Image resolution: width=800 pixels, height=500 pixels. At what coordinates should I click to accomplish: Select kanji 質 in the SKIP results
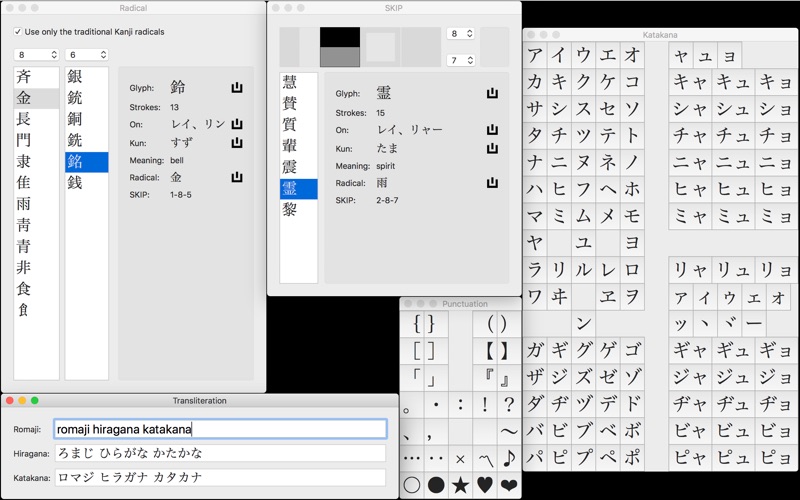point(298,125)
